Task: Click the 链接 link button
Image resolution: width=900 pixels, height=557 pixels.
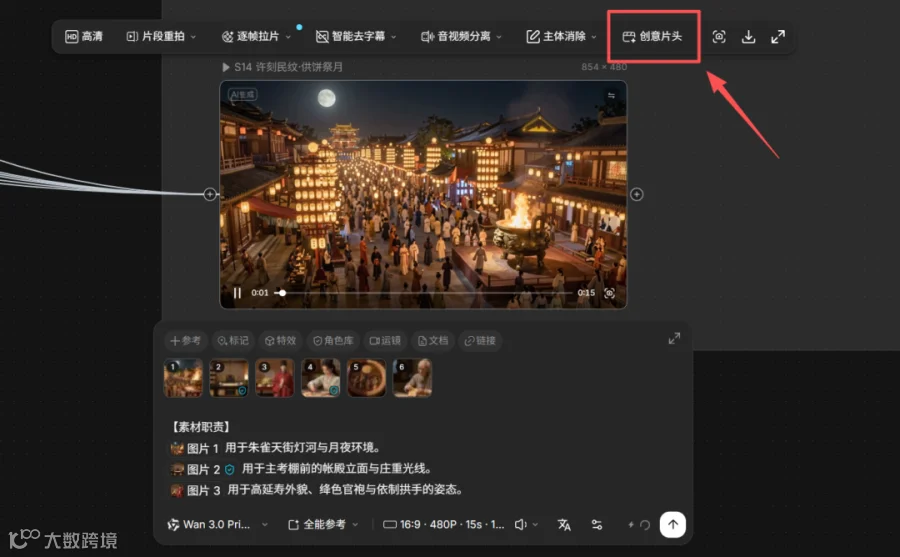Action: (x=480, y=341)
